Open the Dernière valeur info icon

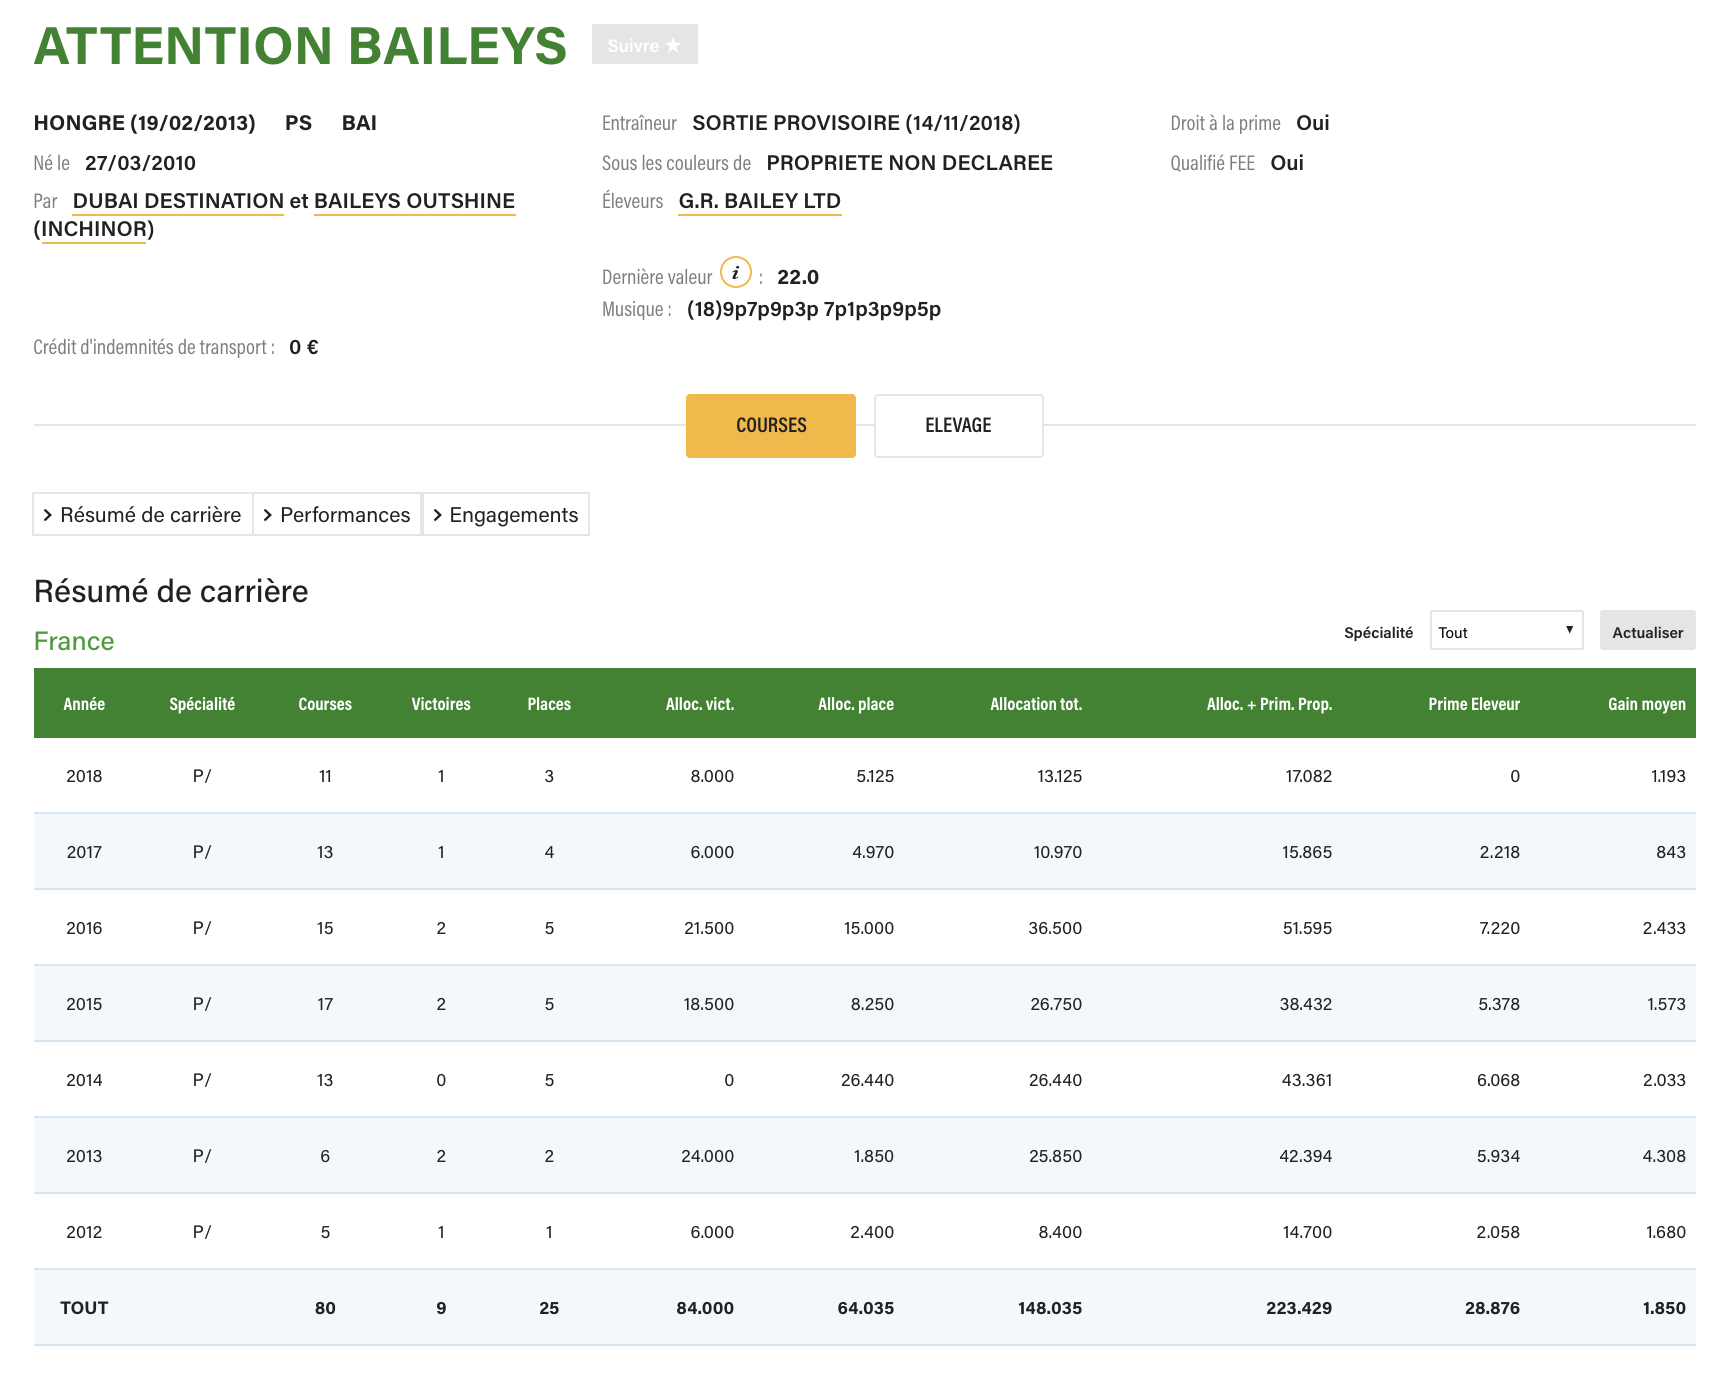coord(735,272)
